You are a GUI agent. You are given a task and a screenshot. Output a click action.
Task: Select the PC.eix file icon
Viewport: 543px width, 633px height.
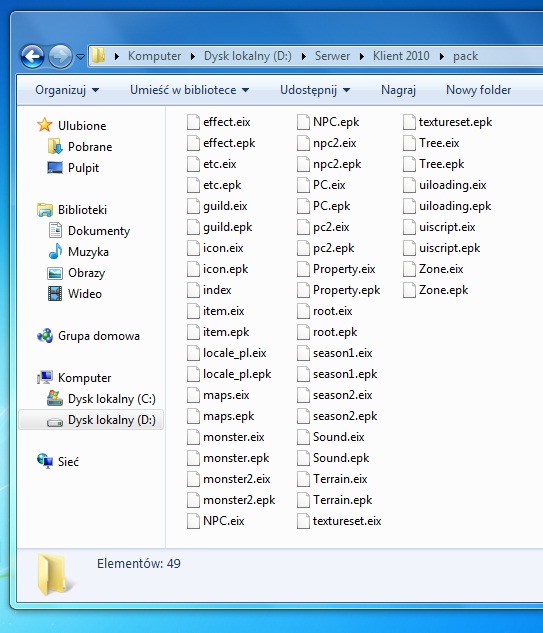click(x=303, y=185)
